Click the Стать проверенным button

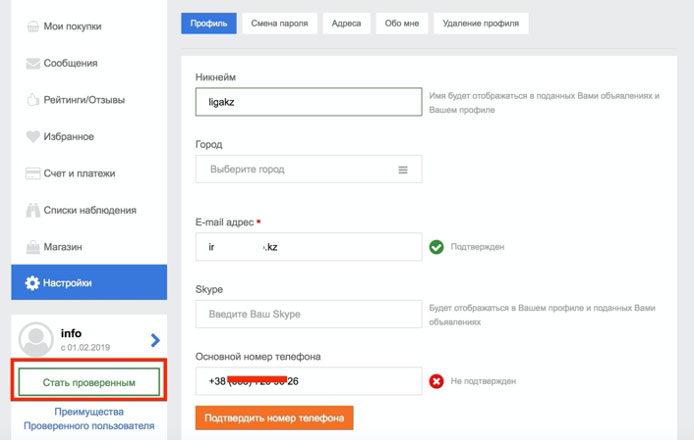click(x=89, y=383)
